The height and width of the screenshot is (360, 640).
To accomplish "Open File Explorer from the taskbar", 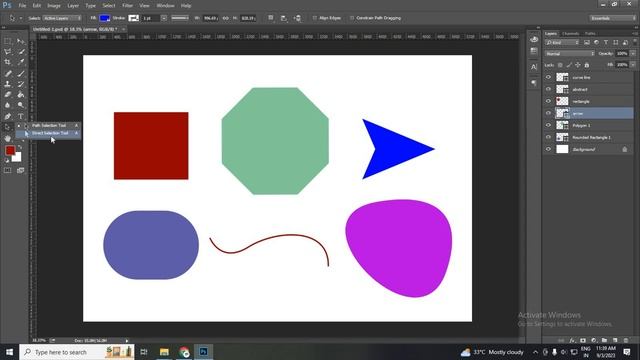I will (x=164, y=352).
